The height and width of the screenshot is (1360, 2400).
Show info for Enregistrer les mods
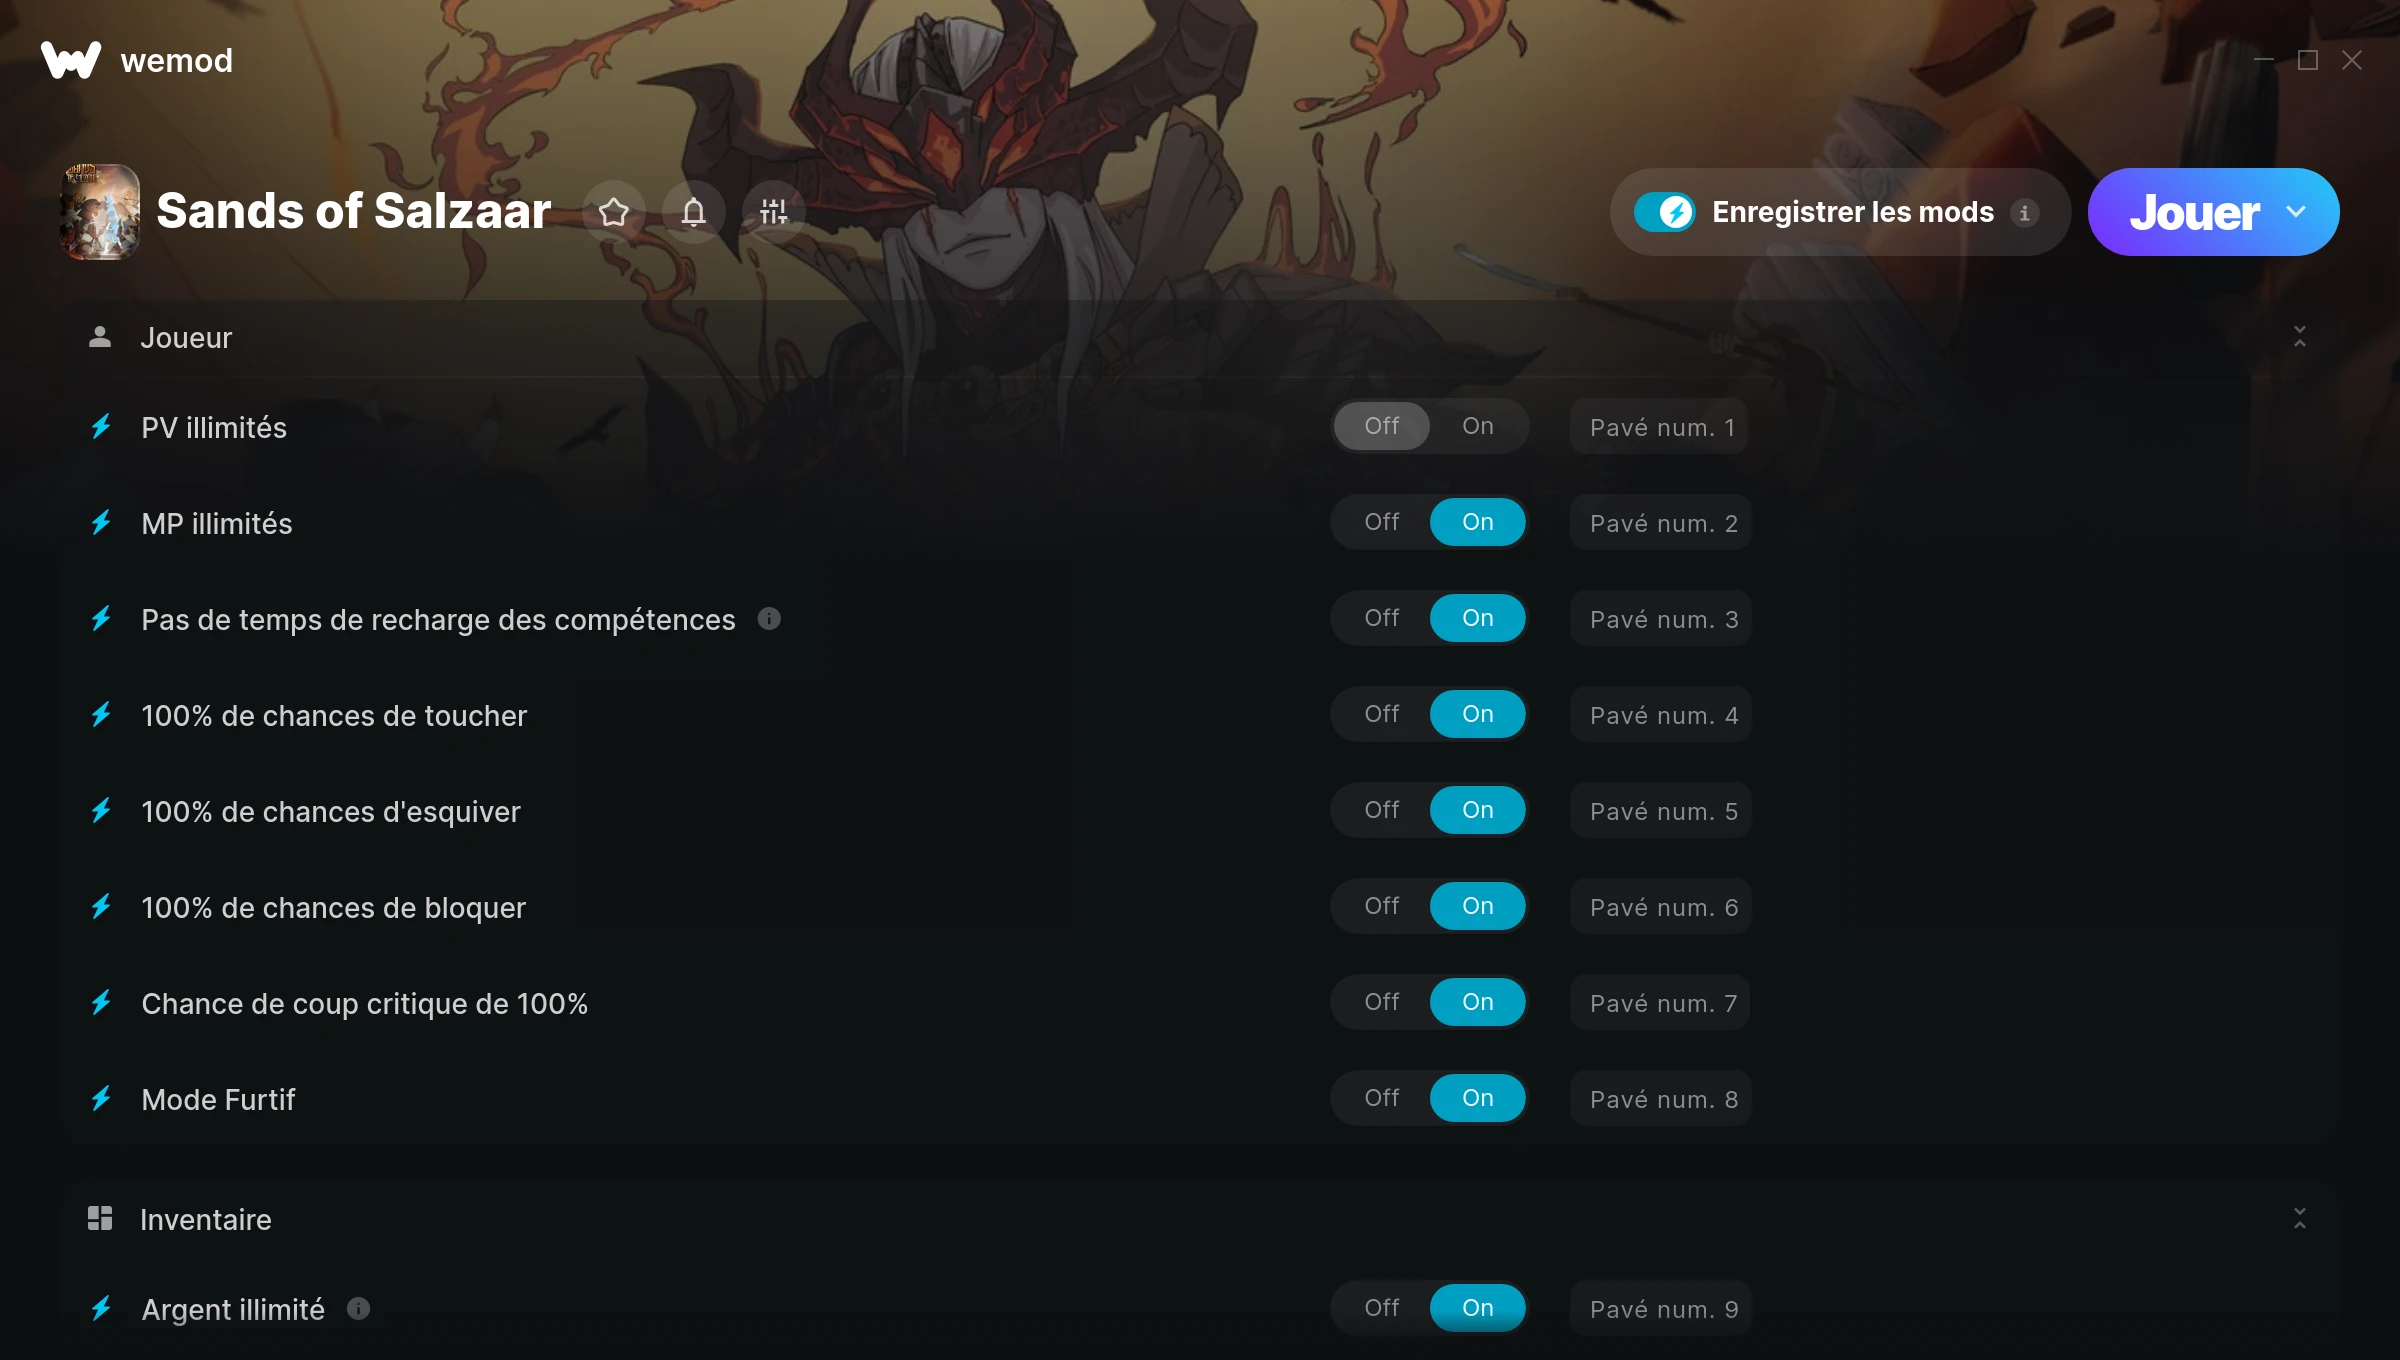(x=2025, y=213)
